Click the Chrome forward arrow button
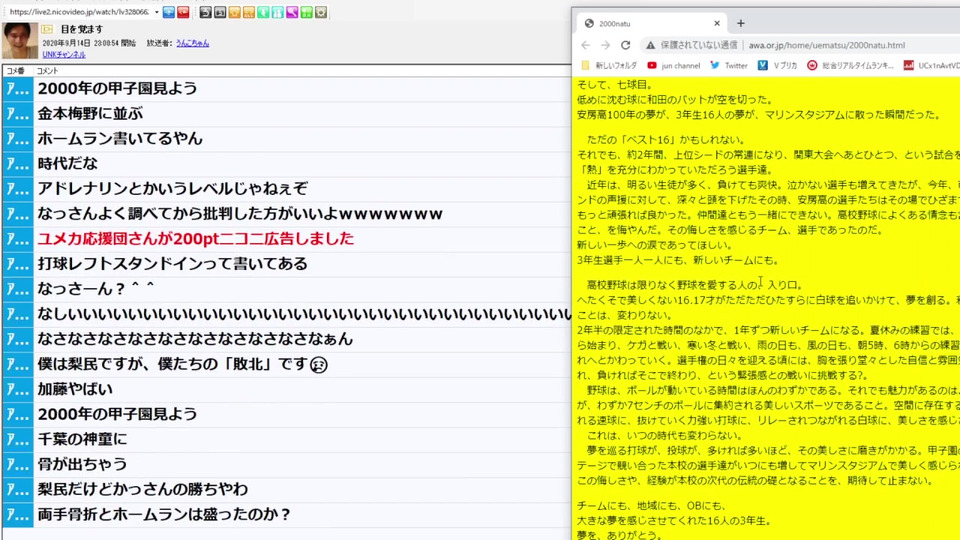This screenshot has height=540, width=960. click(606, 45)
